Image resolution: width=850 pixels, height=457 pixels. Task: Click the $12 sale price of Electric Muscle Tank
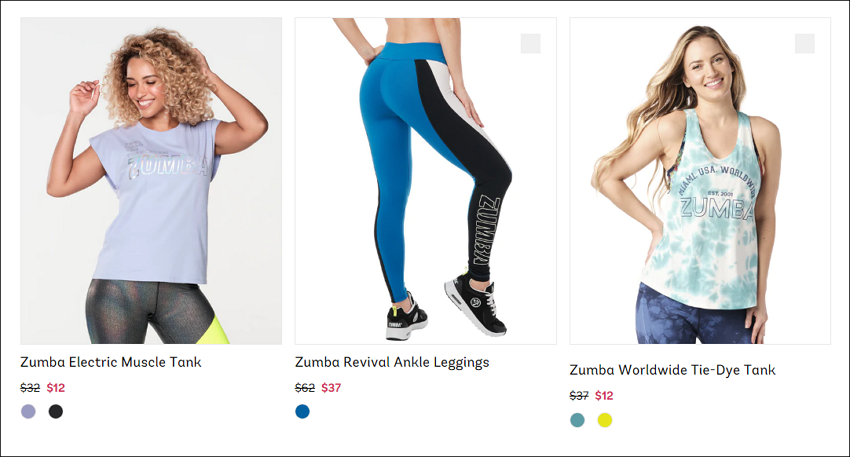56,388
